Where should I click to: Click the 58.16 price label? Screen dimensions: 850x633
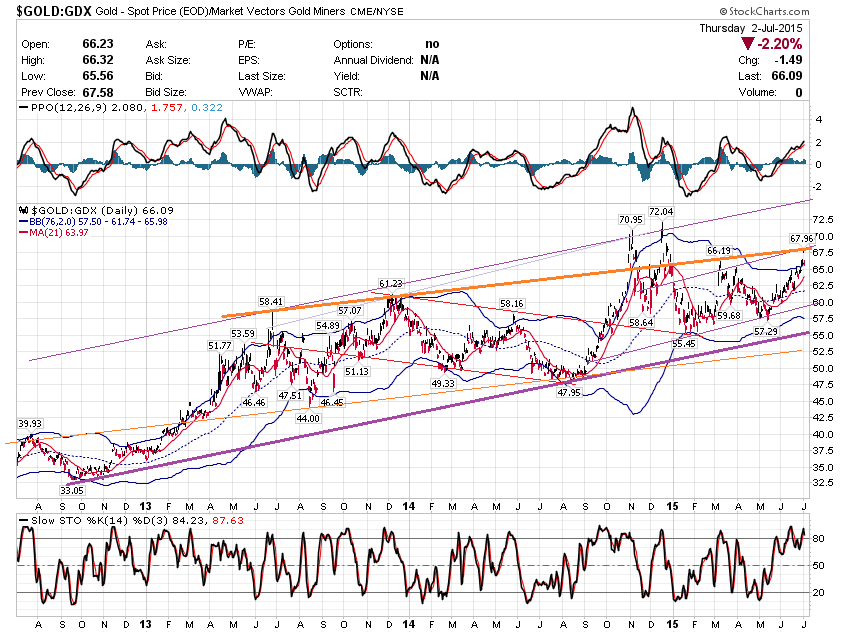coord(512,303)
